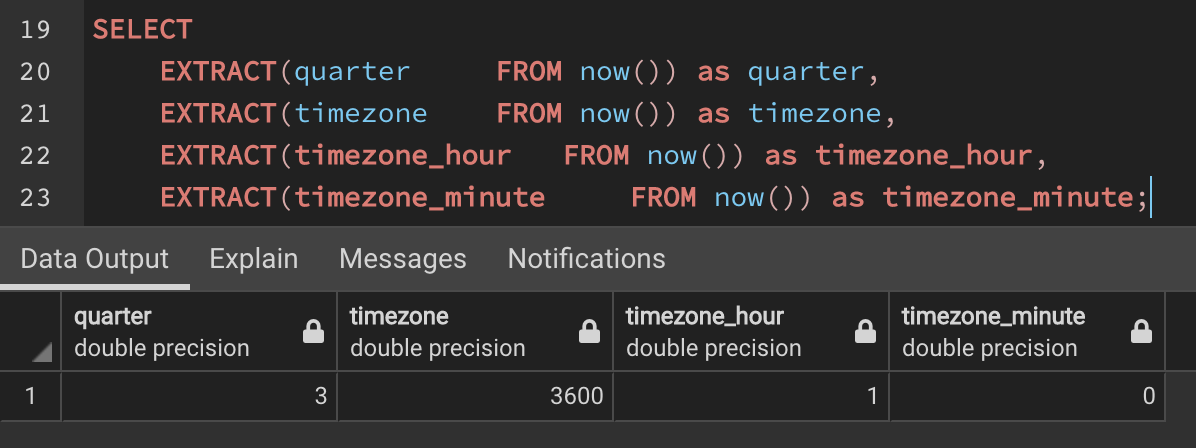Click the select-all triangle in grid corner

pyautogui.click(x=42, y=352)
